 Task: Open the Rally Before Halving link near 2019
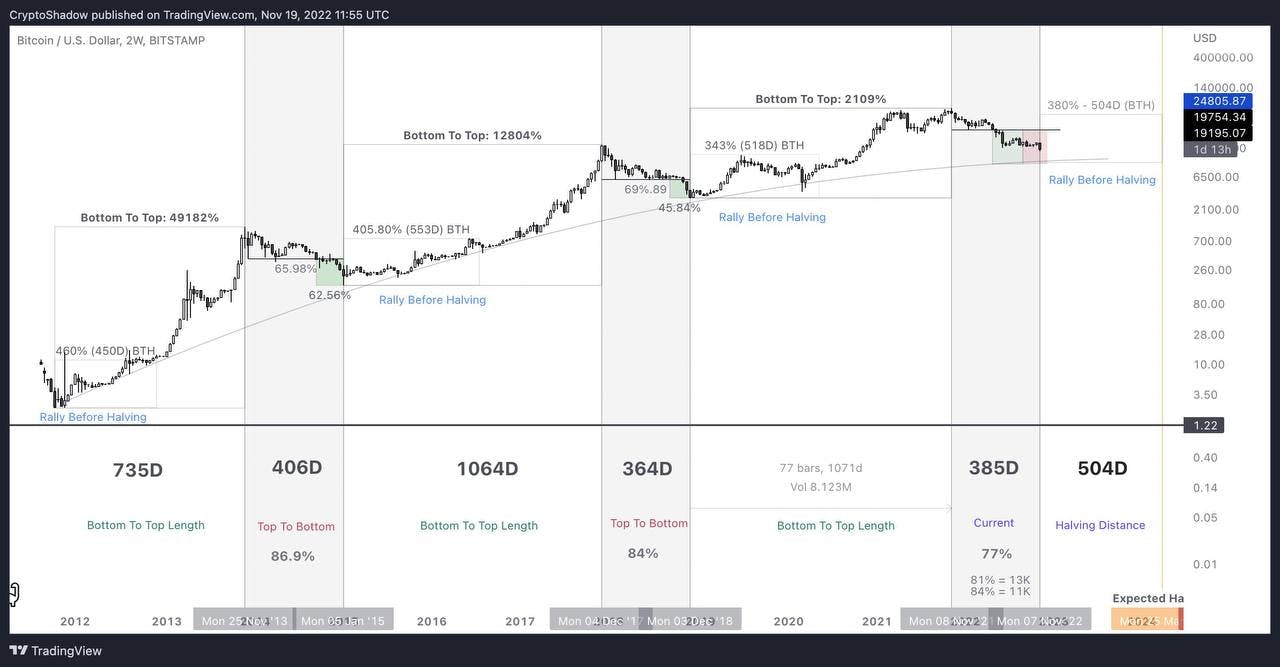[x=771, y=216]
